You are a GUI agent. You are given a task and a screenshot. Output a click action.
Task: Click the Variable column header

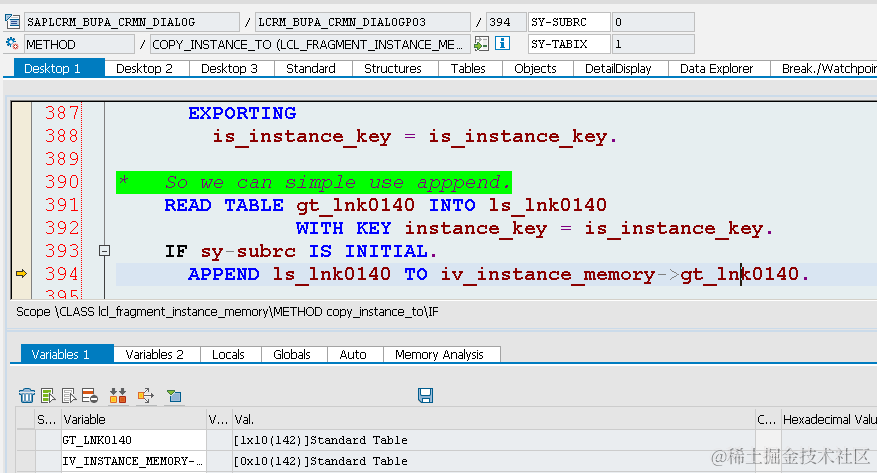click(133, 419)
